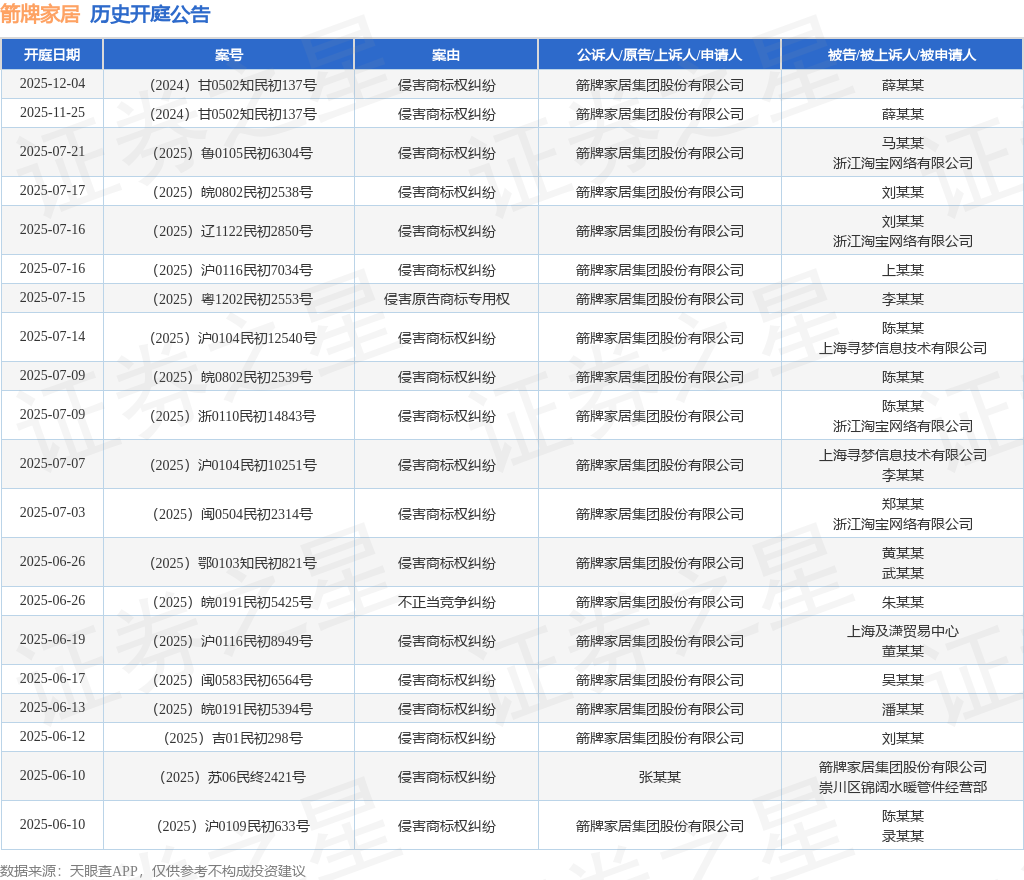Click defendant 马某某

[x=903, y=143]
